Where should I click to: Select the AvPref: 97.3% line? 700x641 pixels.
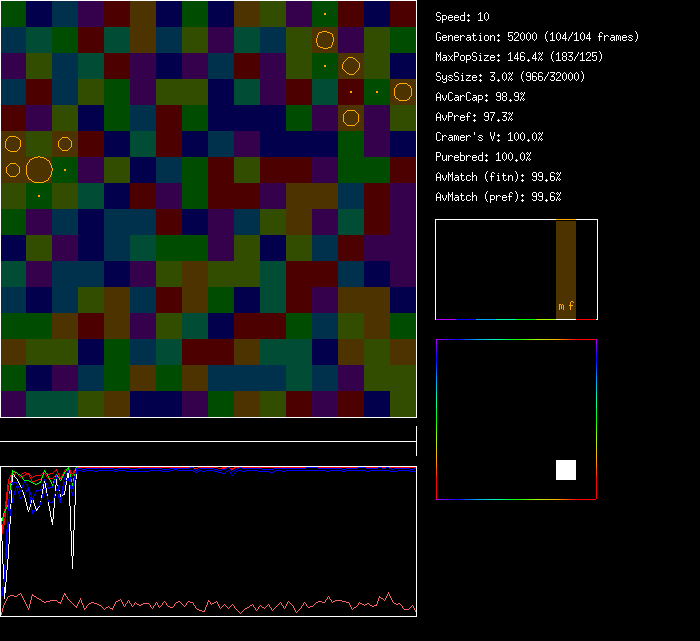tap(474, 117)
